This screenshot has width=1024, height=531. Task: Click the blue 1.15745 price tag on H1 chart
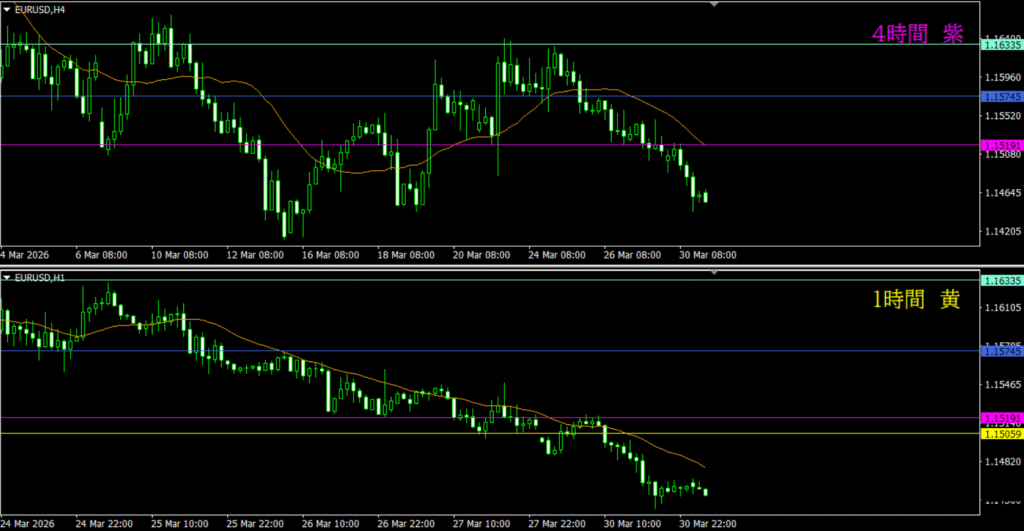pos(1001,351)
